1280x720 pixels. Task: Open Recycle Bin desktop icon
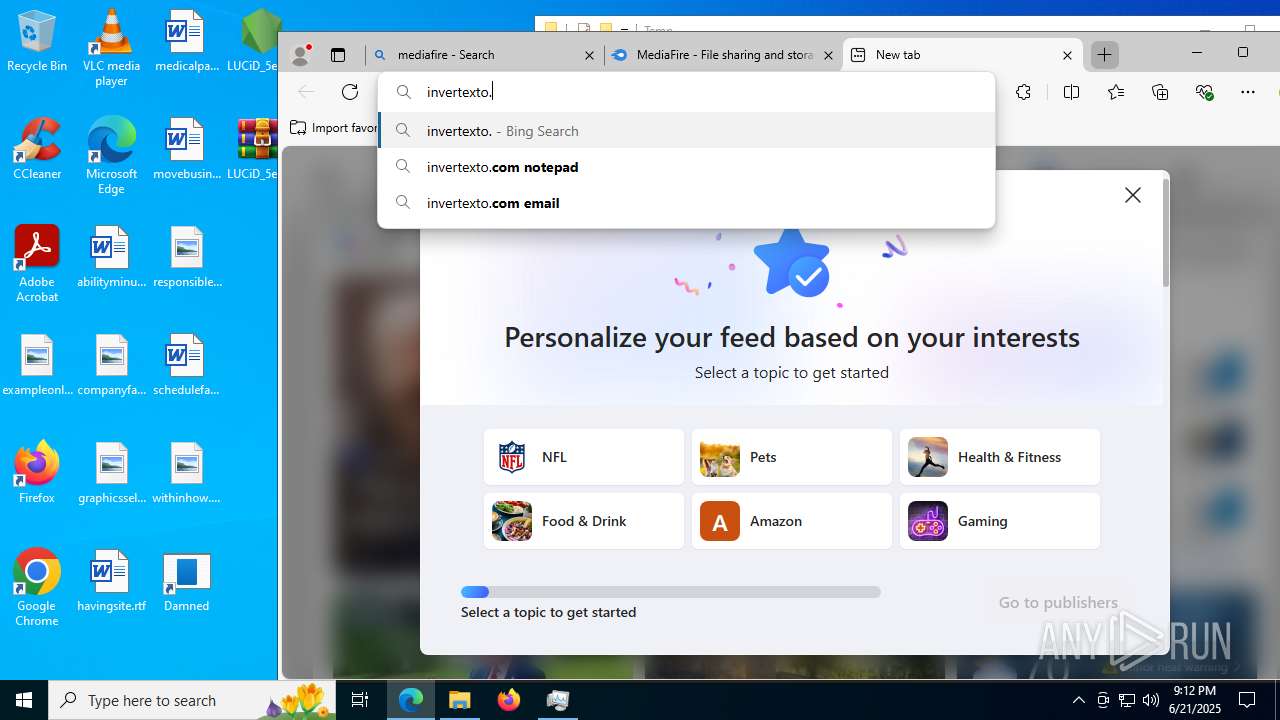[37, 42]
